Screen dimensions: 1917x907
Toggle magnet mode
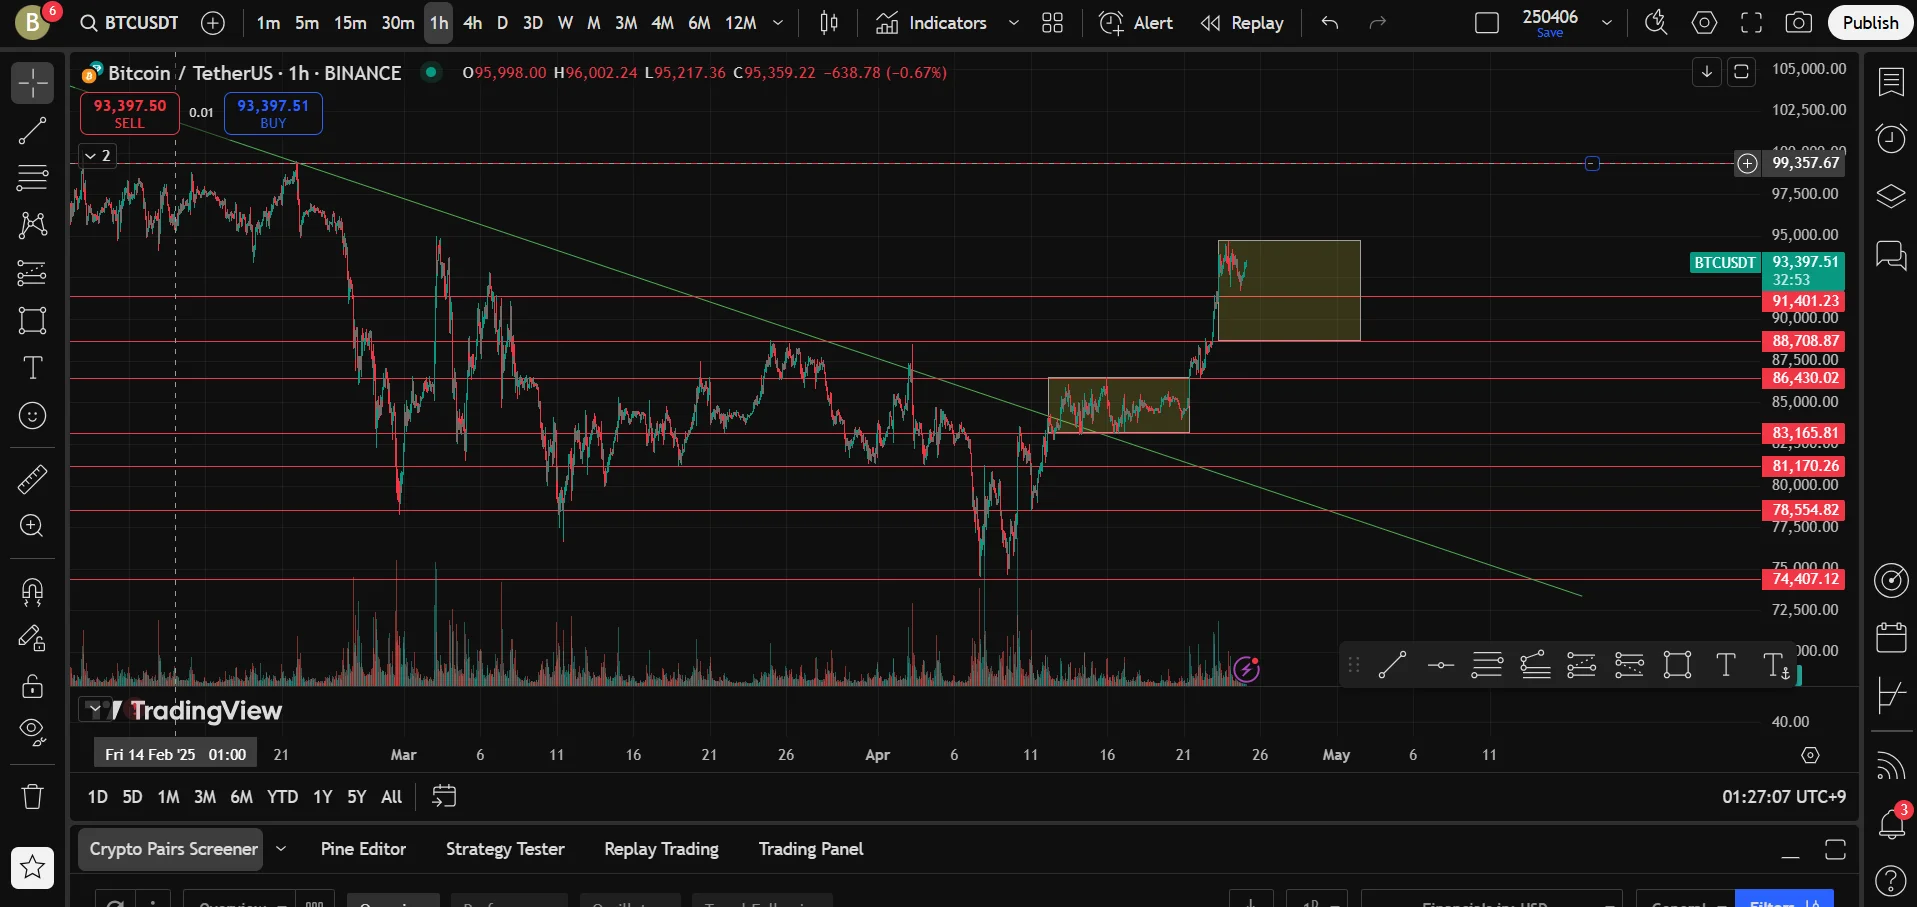tap(32, 592)
